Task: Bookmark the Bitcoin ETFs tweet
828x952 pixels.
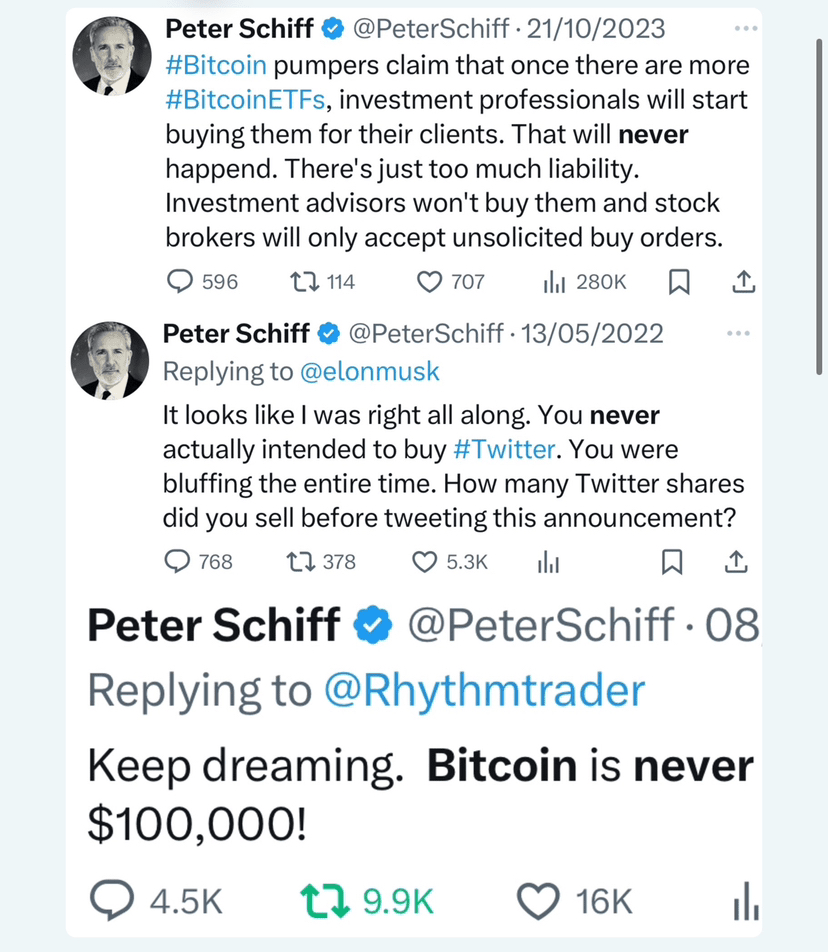Action: coord(678,284)
